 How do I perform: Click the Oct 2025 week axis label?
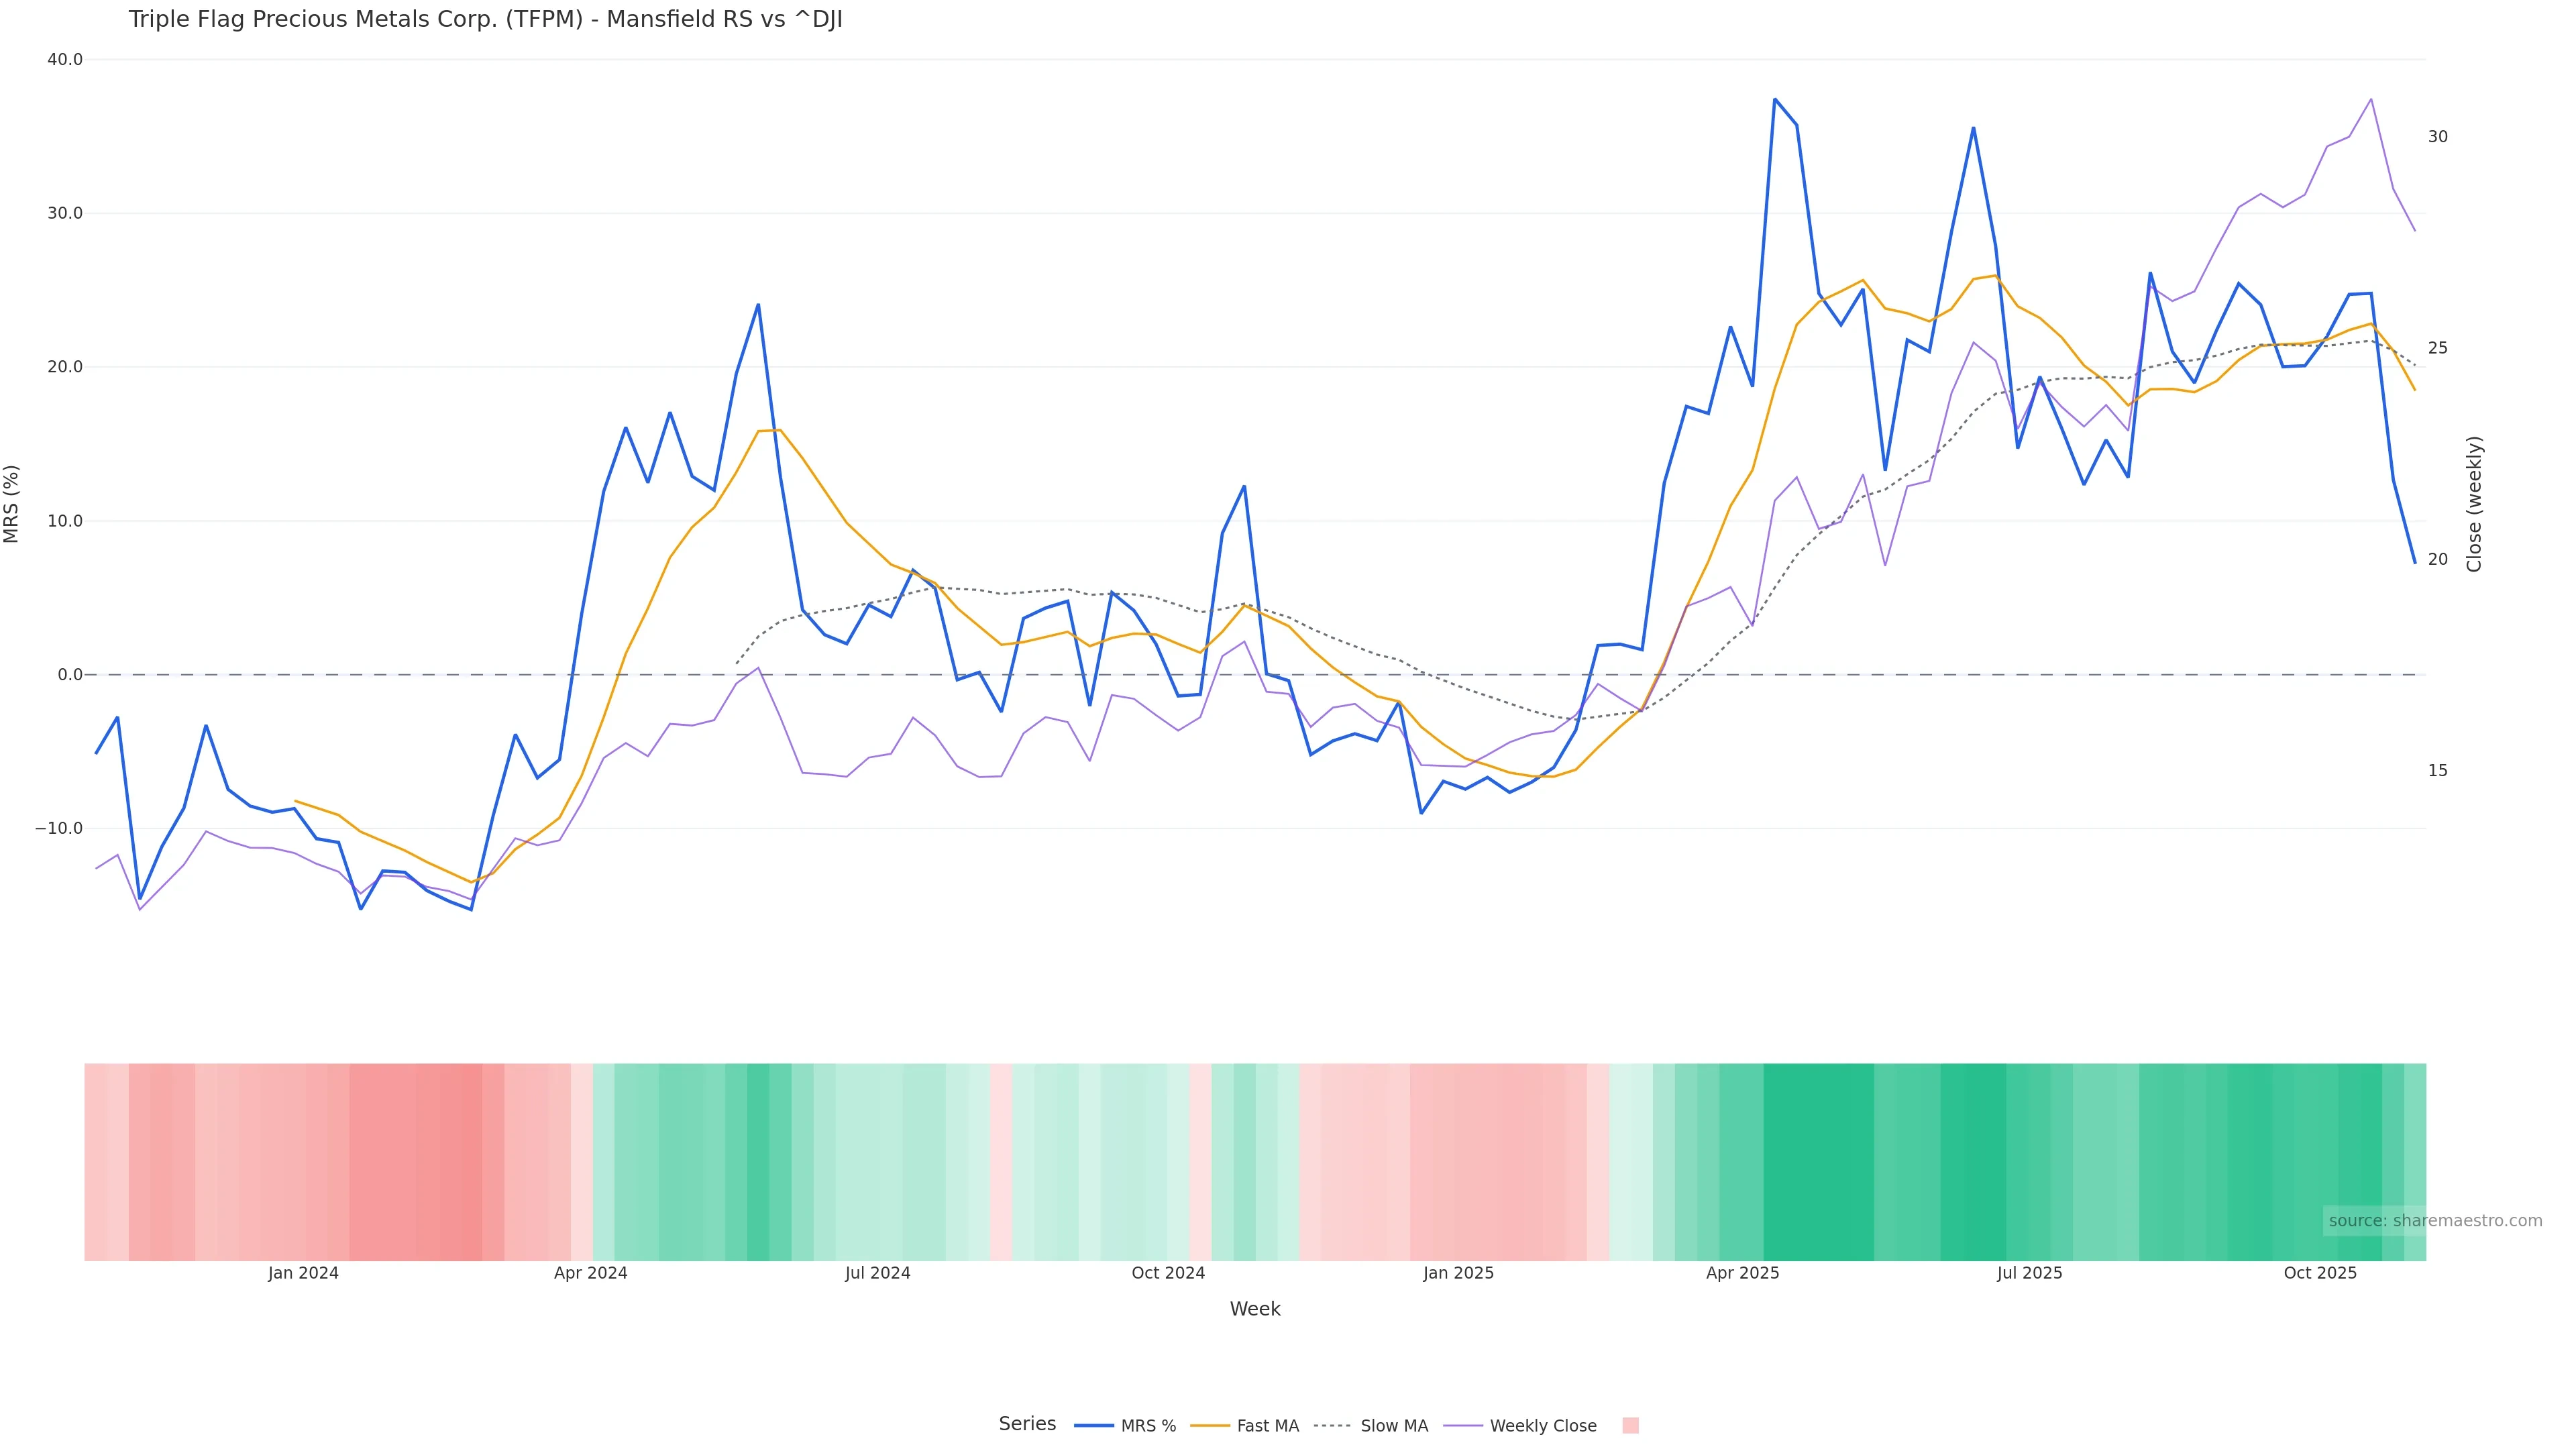pyautogui.click(x=2320, y=1273)
